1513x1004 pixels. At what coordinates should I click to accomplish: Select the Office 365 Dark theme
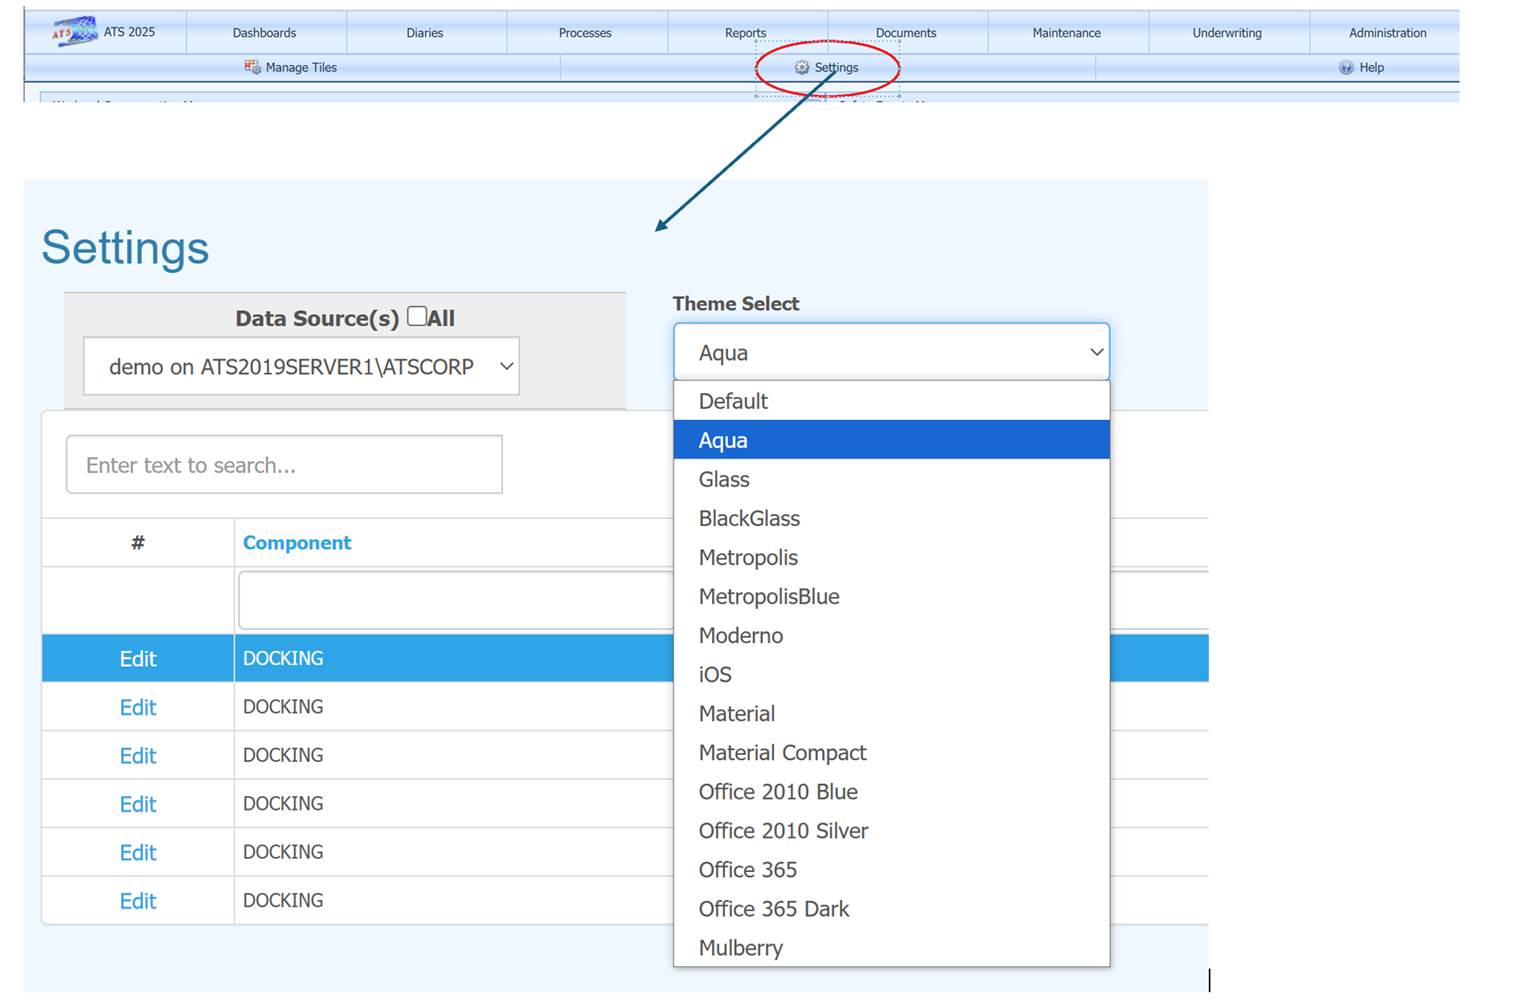click(x=774, y=908)
